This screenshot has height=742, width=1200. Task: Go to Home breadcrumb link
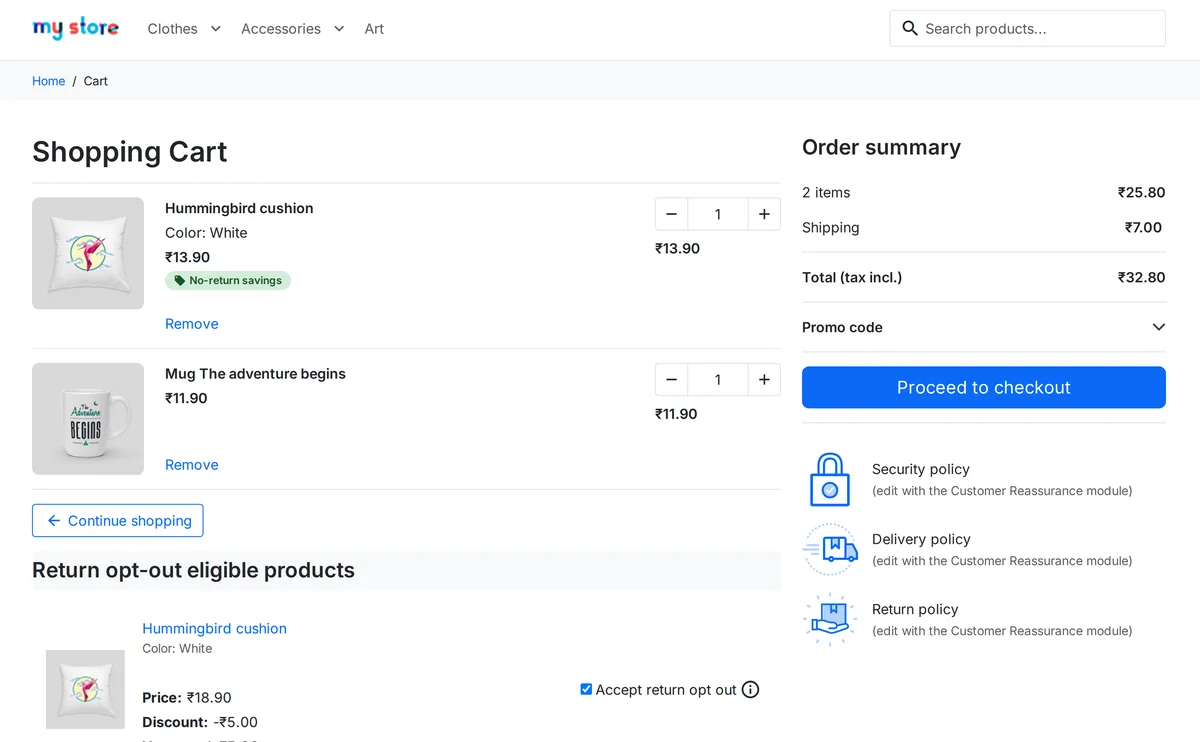tap(49, 81)
